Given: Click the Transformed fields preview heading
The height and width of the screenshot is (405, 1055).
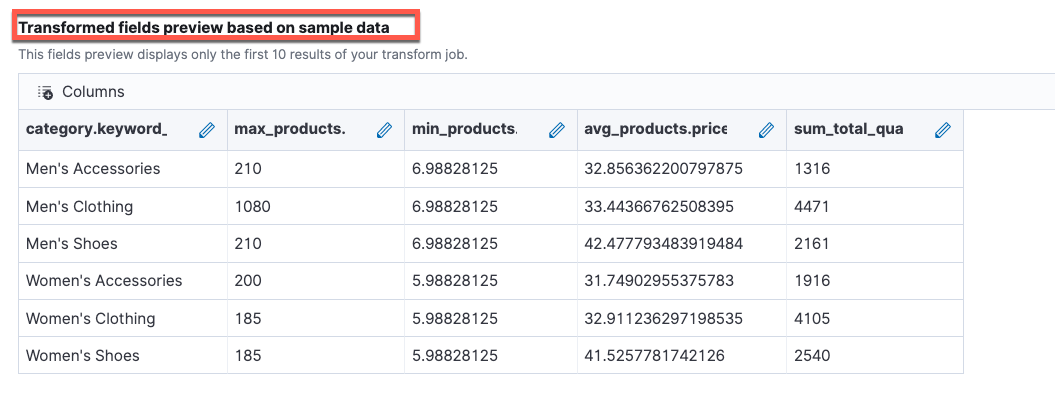Looking at the screenshot, I should (x=204, y=28).
